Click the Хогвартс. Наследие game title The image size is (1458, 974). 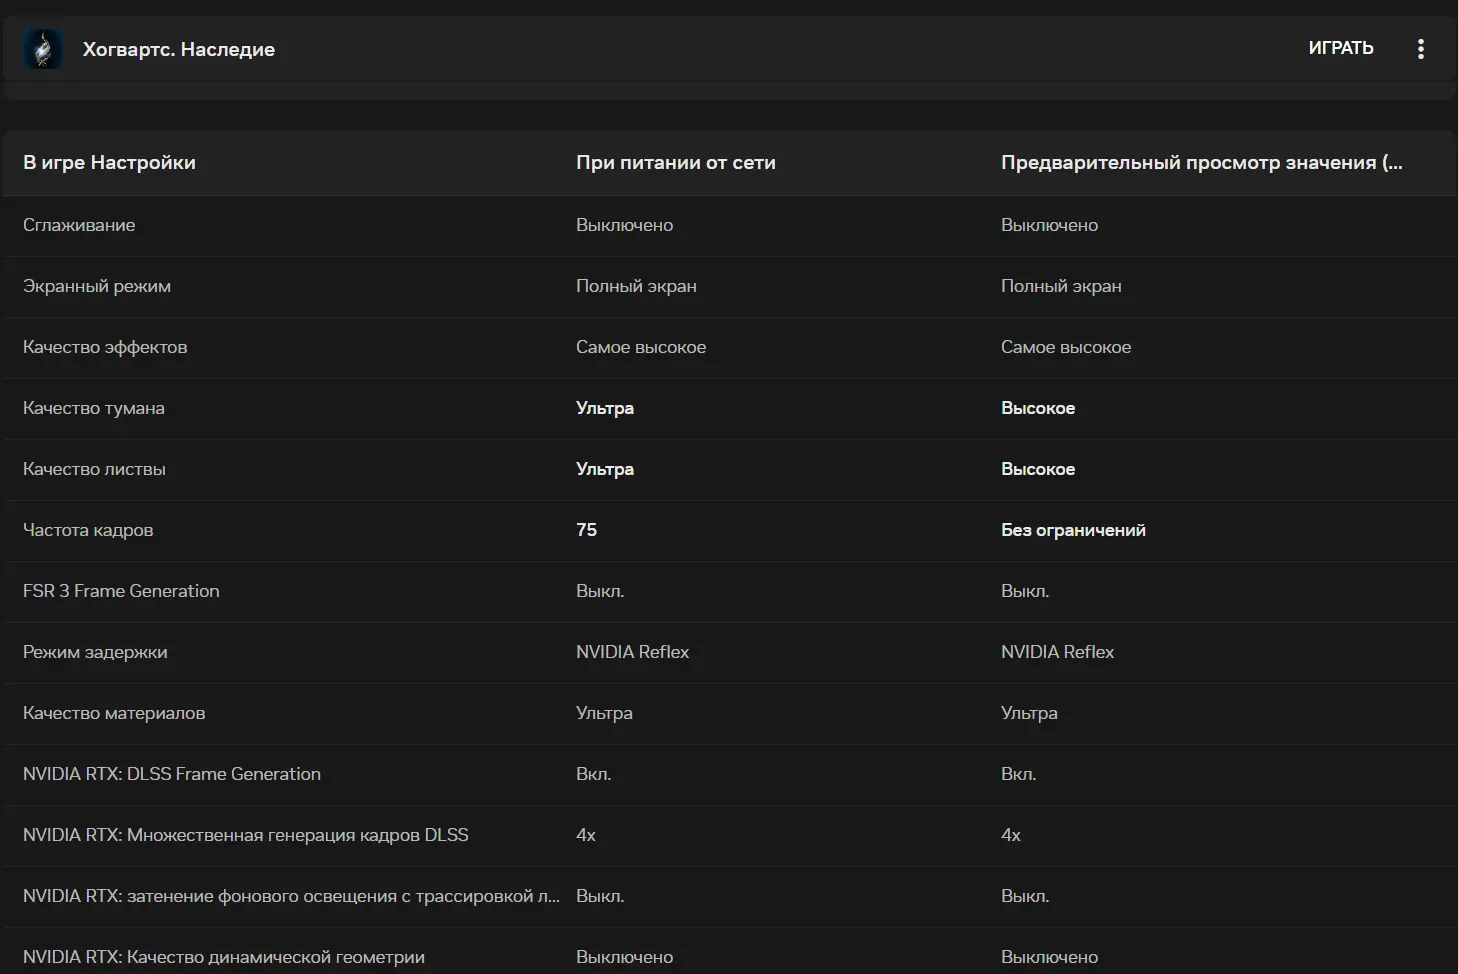click(x=178, y=49)
